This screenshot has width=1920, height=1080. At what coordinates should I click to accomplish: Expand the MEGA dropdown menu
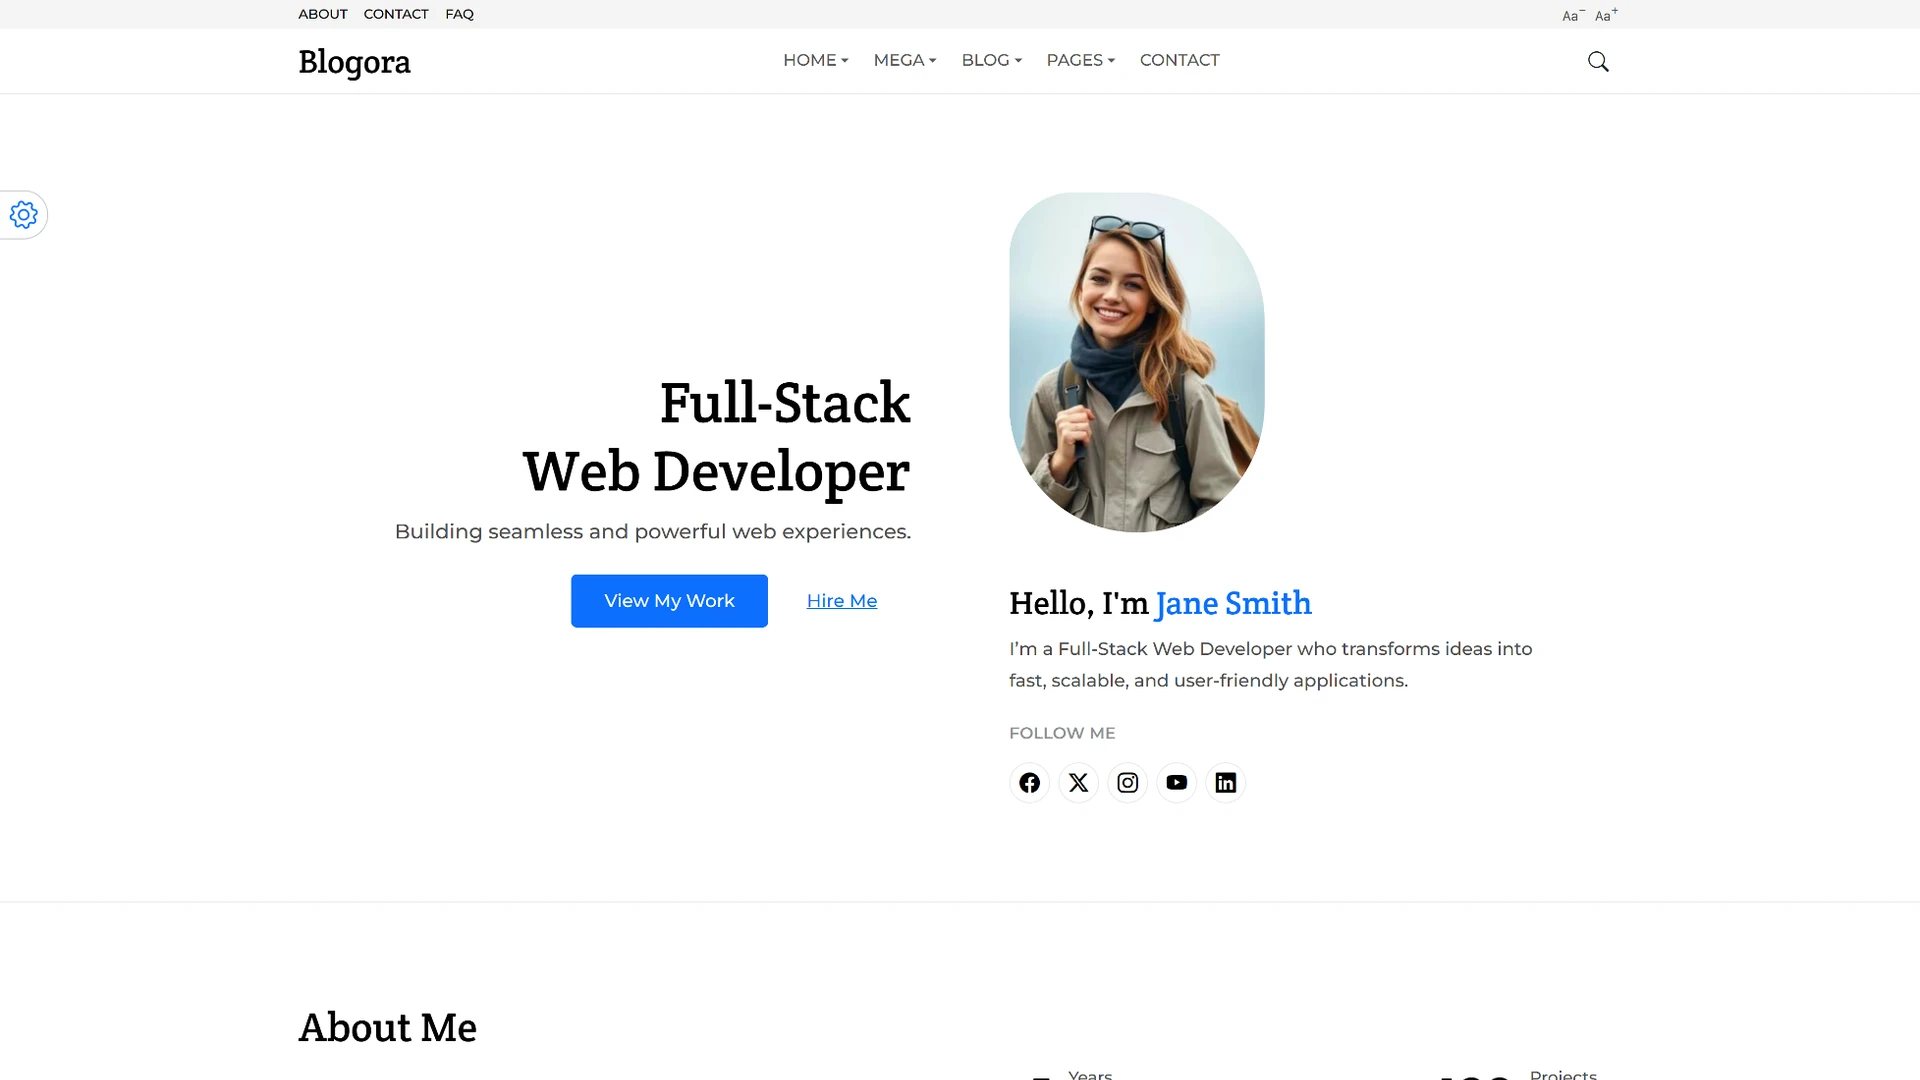[x=904, y=60]
